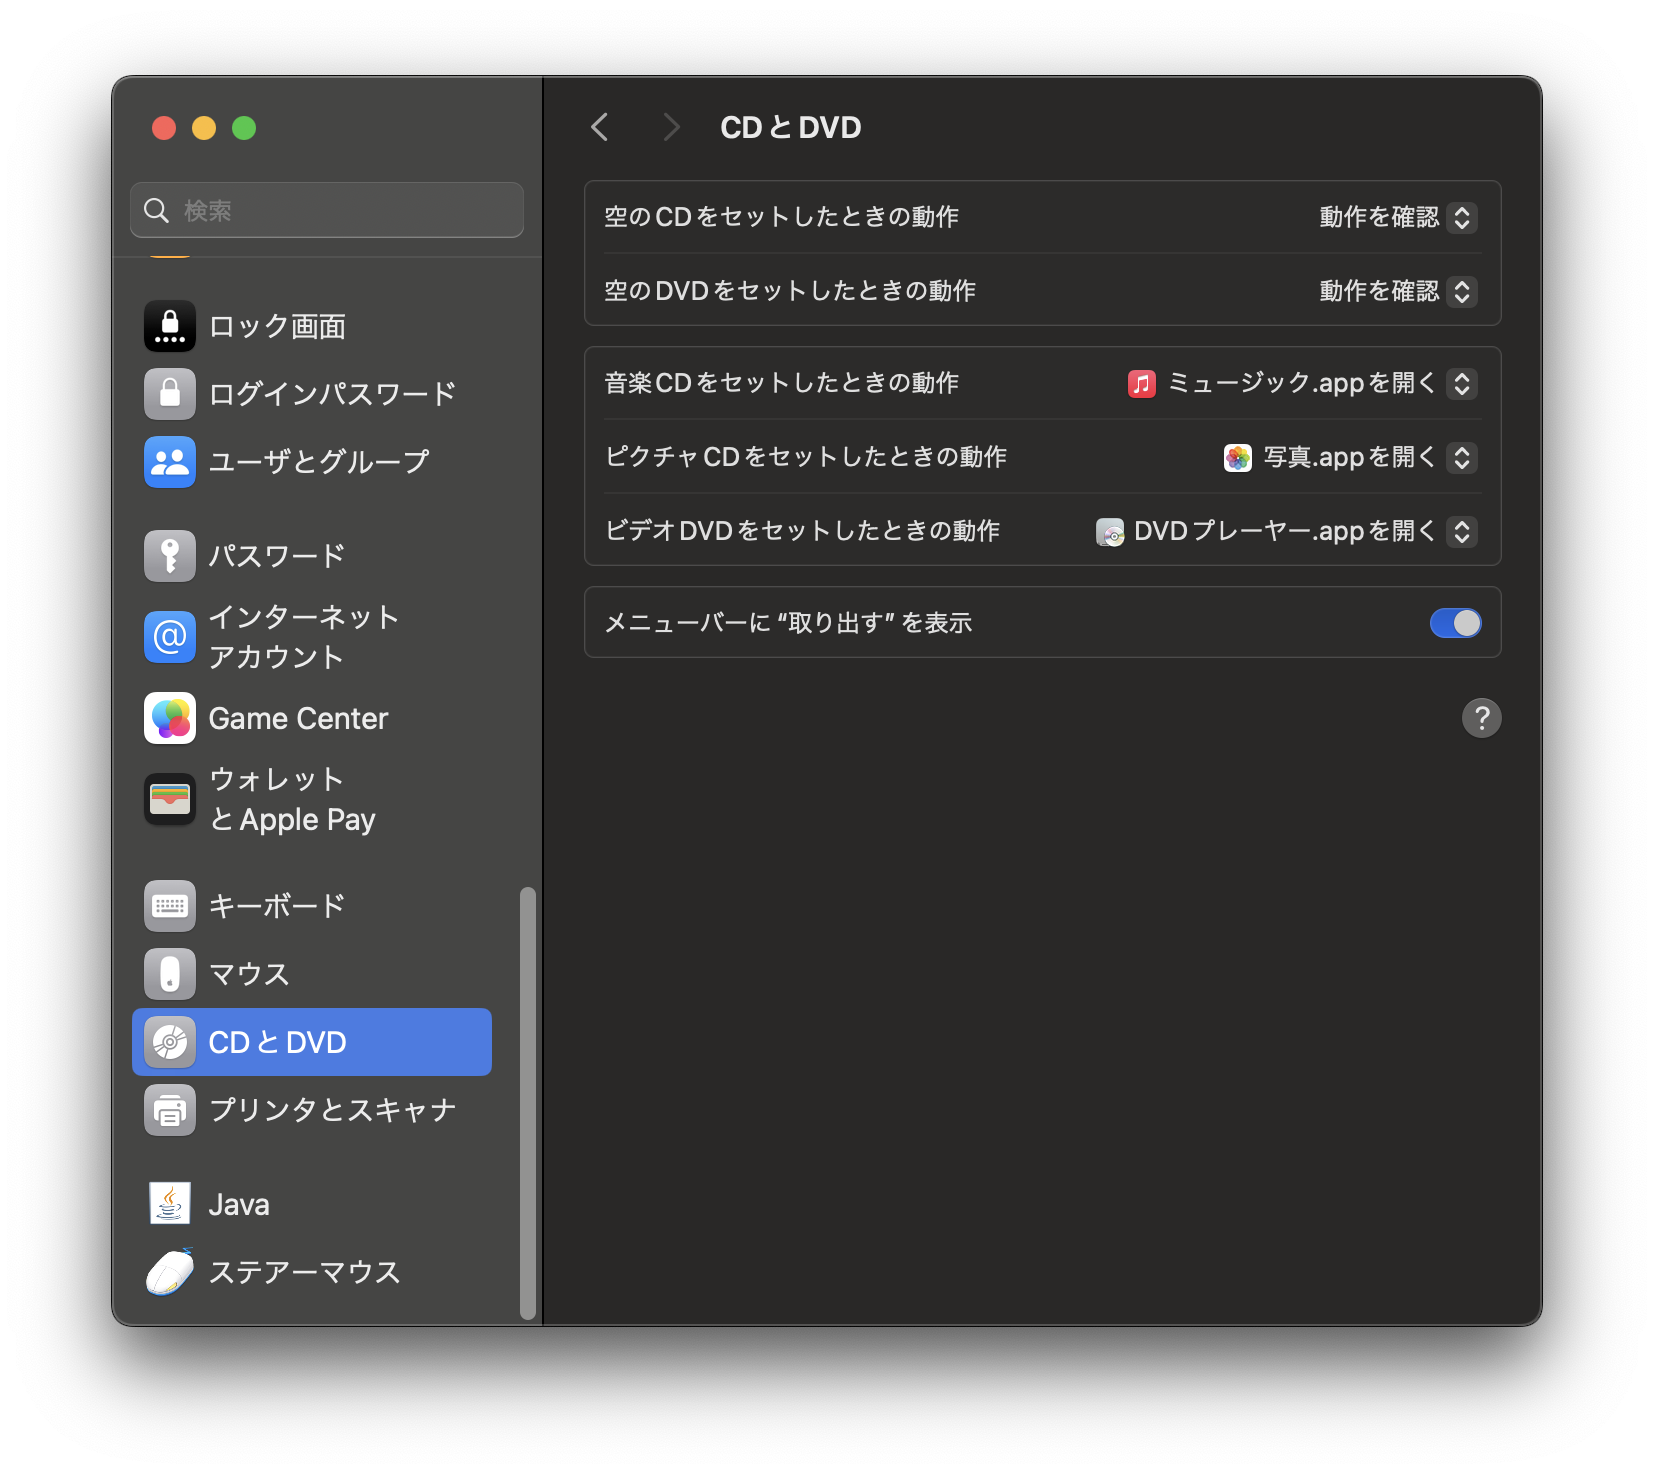1654x1474 pixels.
Task: Click the yellow minimize window button
Action: [204, 128]
